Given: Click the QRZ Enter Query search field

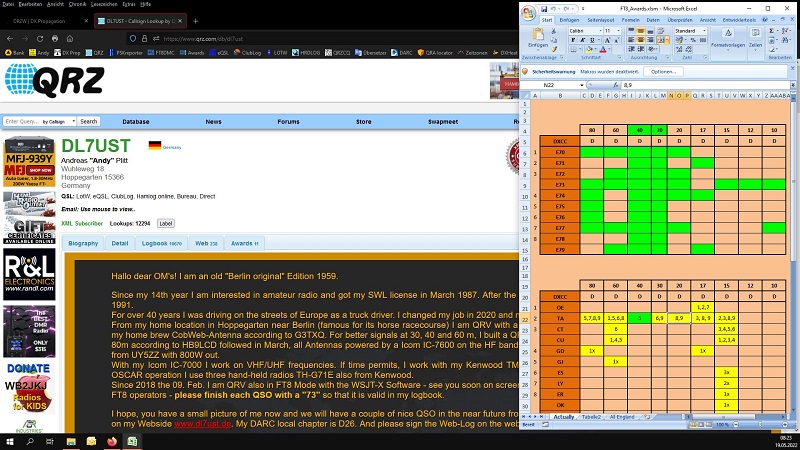Looking at the screenshot, I should tap(22, 121).
